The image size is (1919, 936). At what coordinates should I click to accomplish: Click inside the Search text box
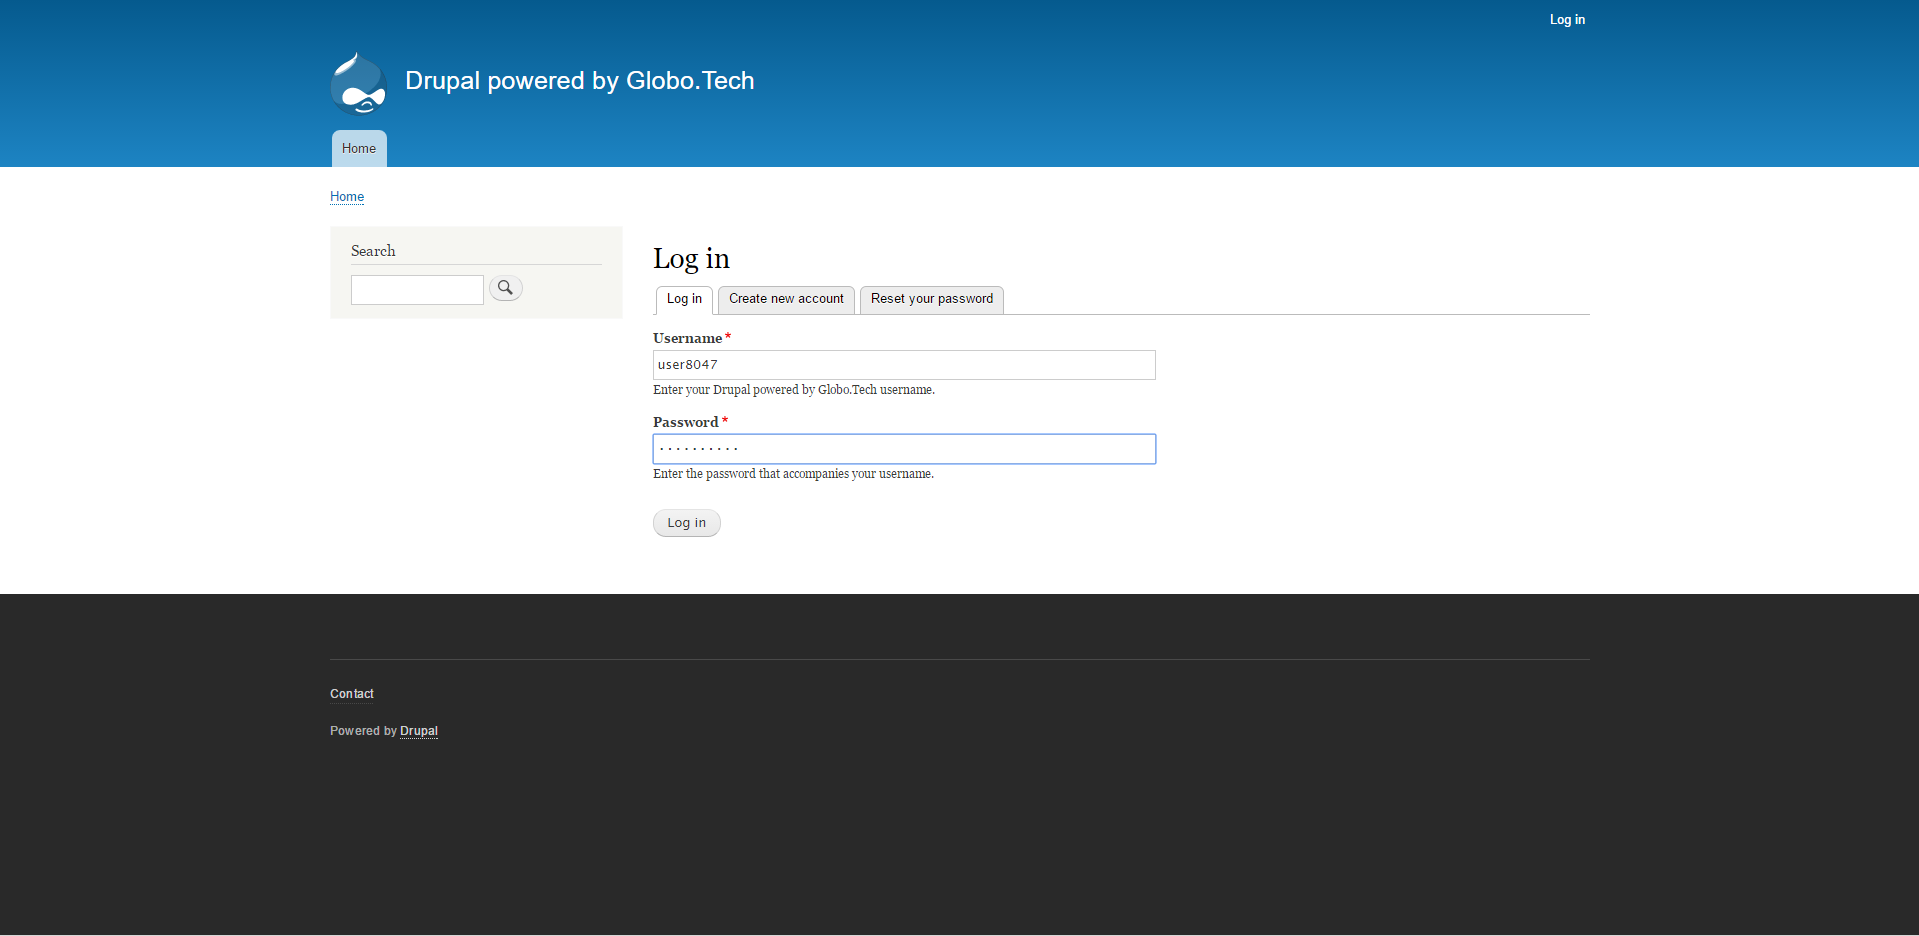coord(417,290)
